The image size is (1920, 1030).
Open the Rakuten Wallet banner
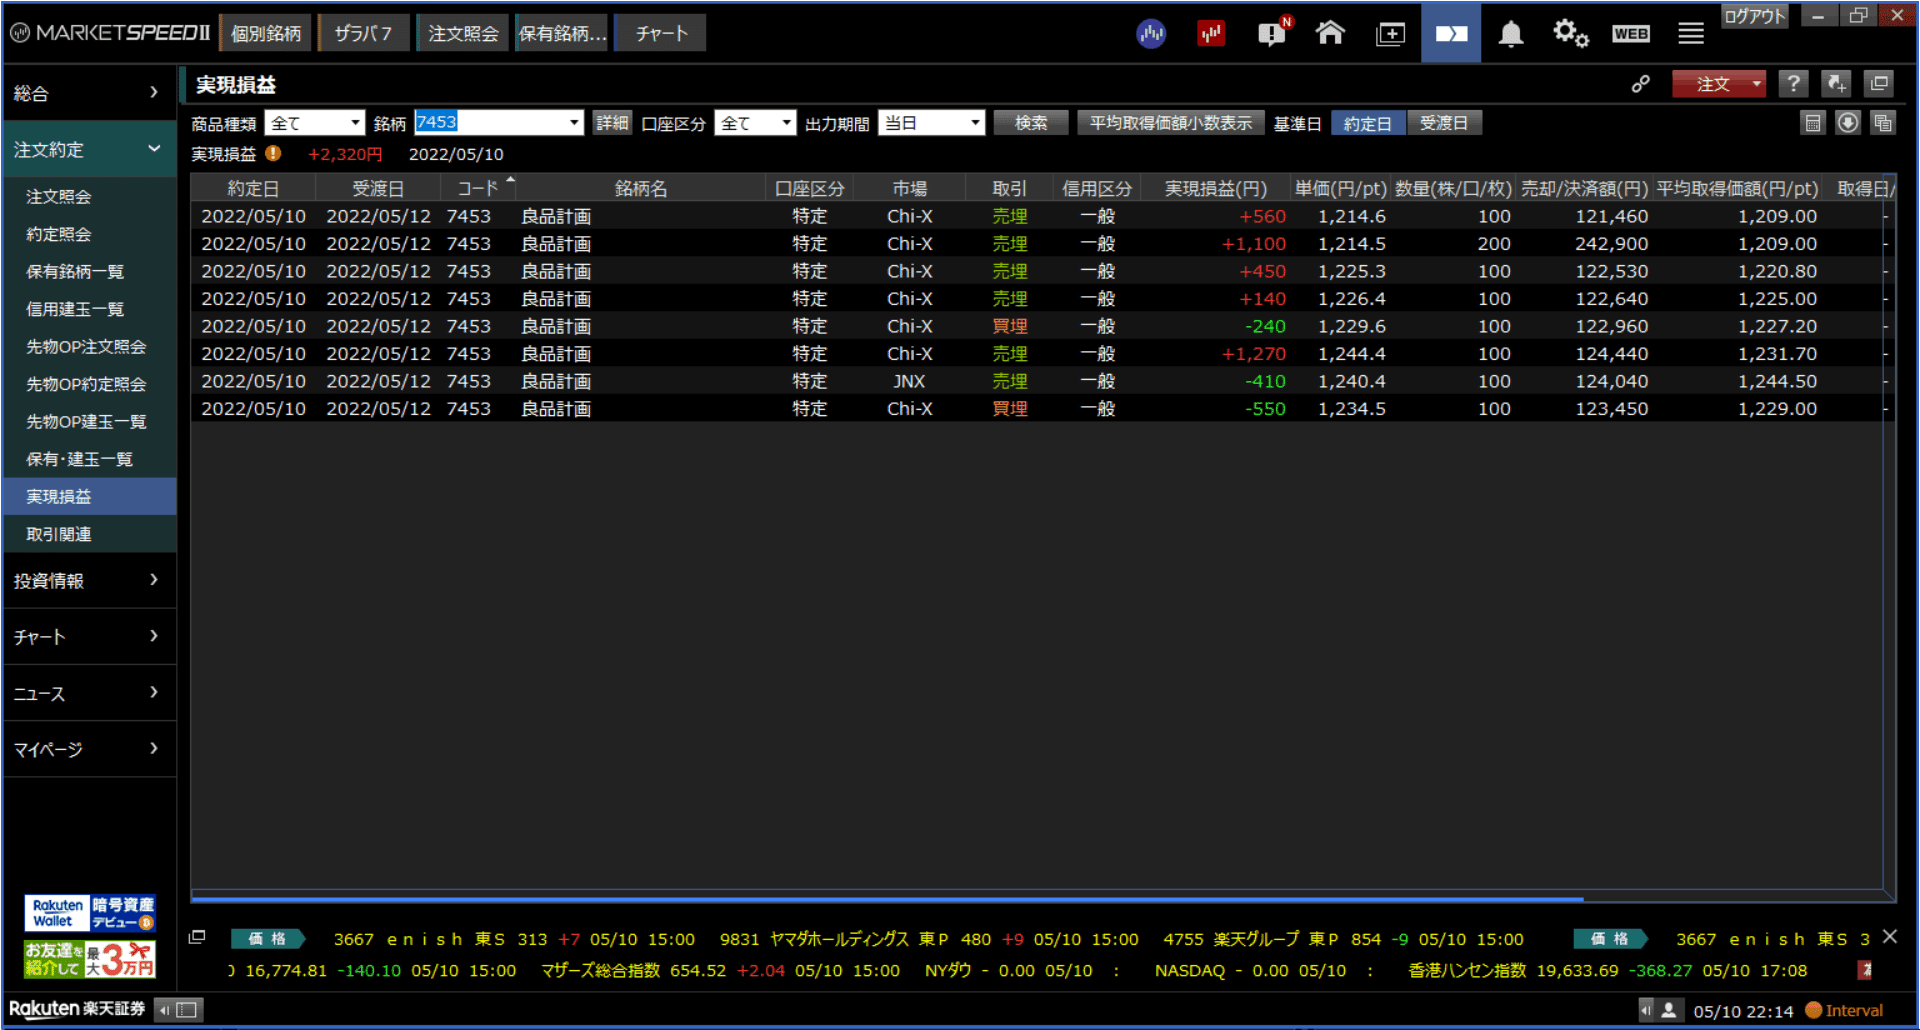pyautogui.click(x=90, y=913)
